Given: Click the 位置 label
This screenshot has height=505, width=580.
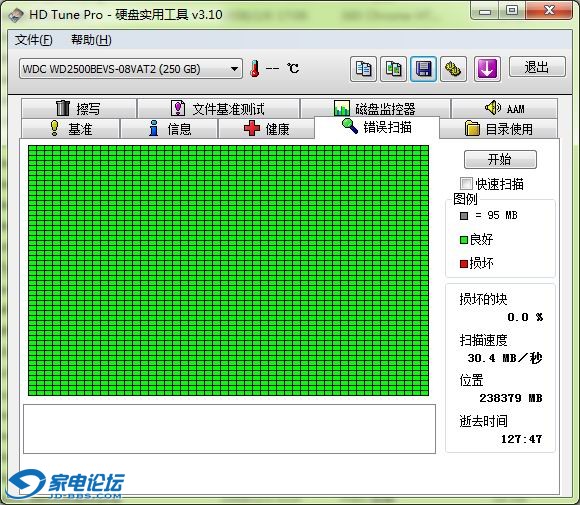Looking at the screenshot, I should (x=471, y=380).
